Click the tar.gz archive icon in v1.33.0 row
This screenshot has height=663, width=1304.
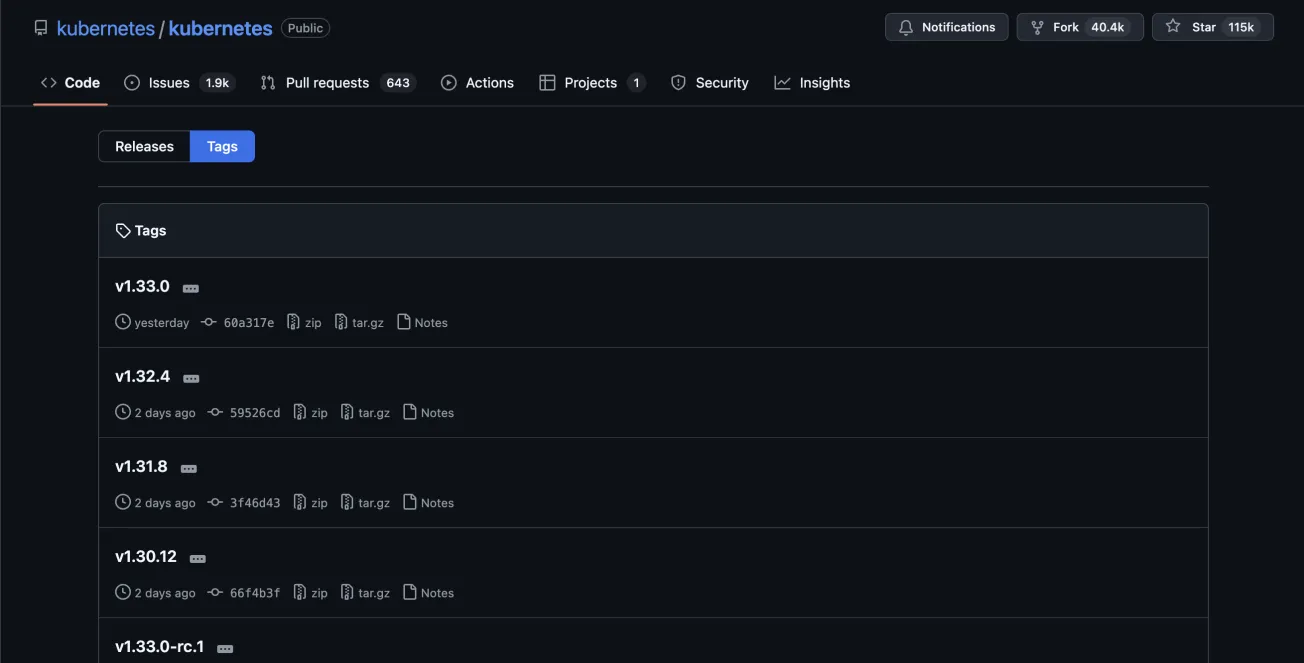pos(342,322)
